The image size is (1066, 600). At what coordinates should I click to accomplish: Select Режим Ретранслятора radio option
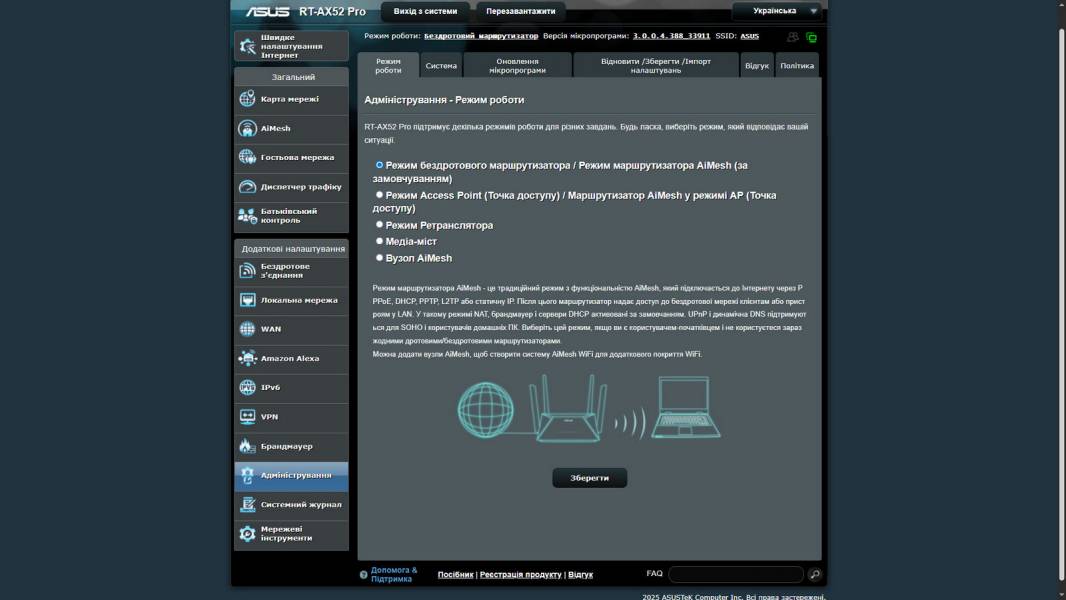pyautogui.click(x=379, y=225)
